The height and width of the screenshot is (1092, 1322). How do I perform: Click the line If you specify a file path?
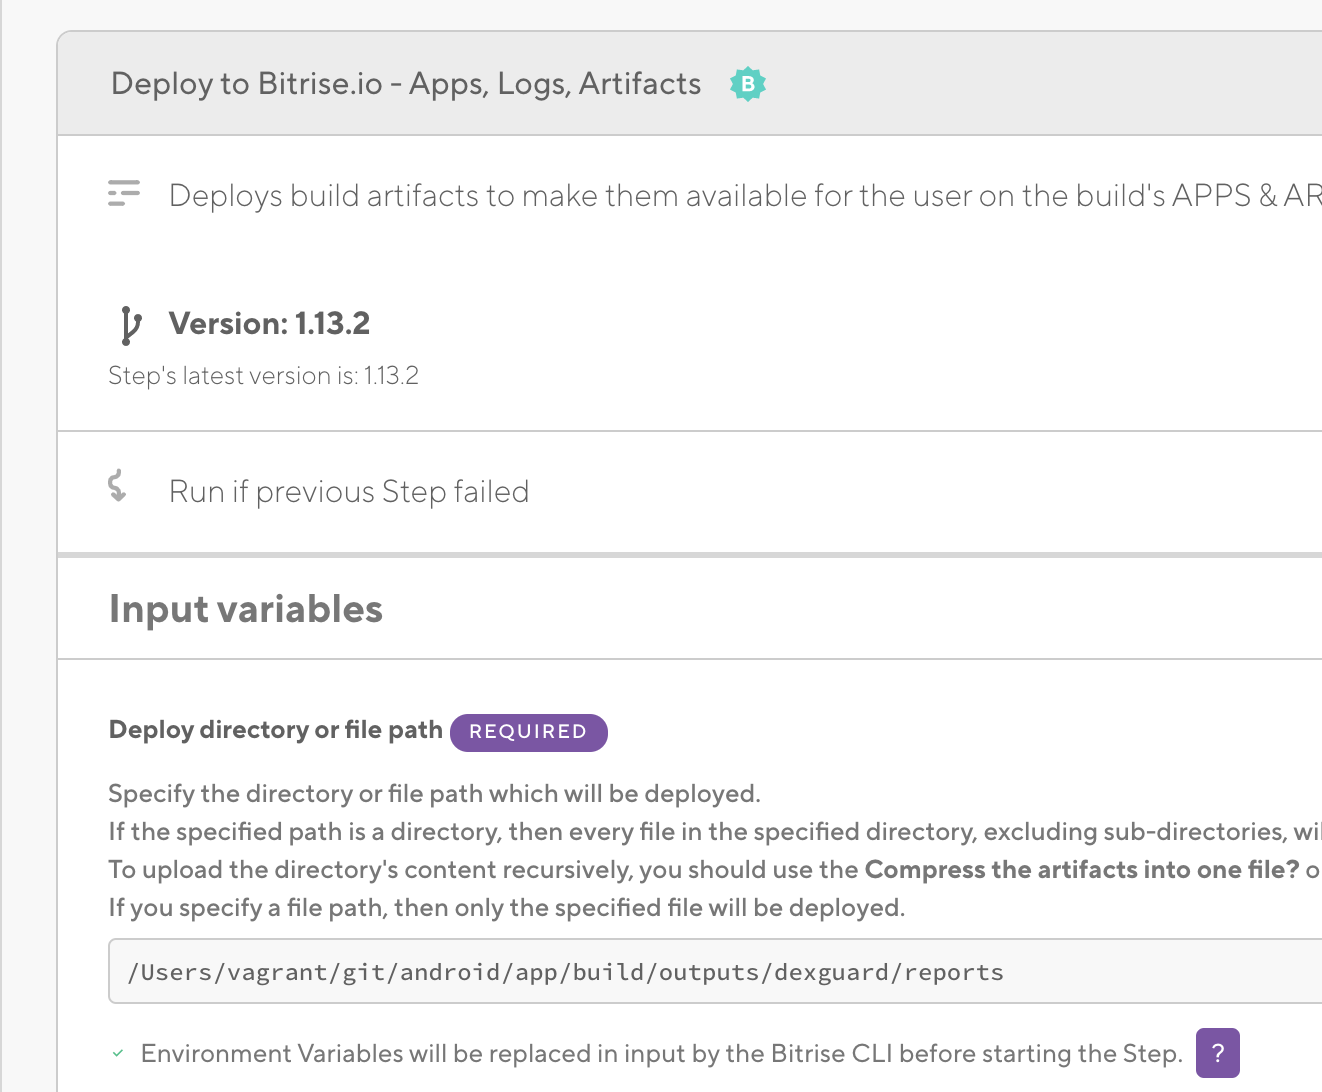(506, 908)
